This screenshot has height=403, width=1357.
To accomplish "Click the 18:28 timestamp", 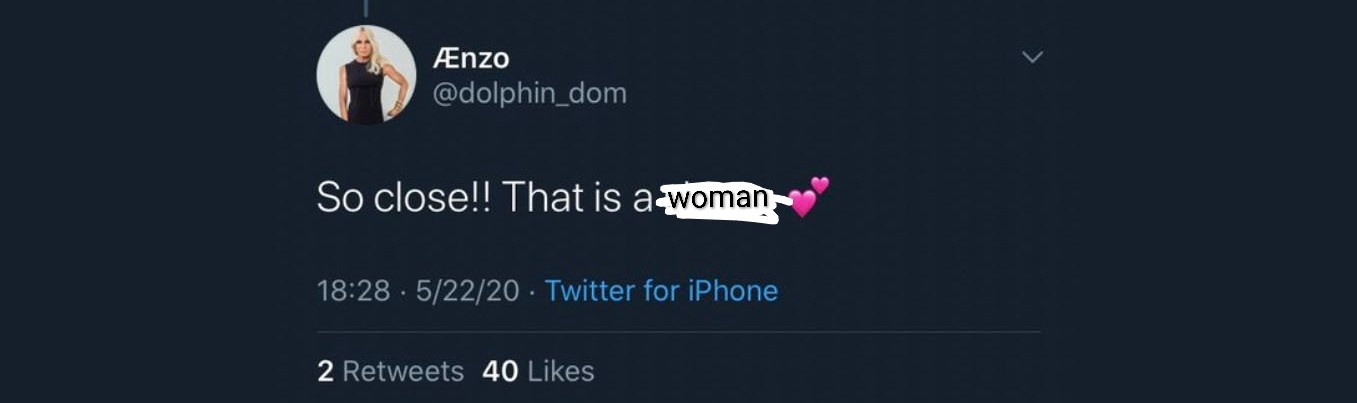I will pyautogui.click(x=352, y=291).
